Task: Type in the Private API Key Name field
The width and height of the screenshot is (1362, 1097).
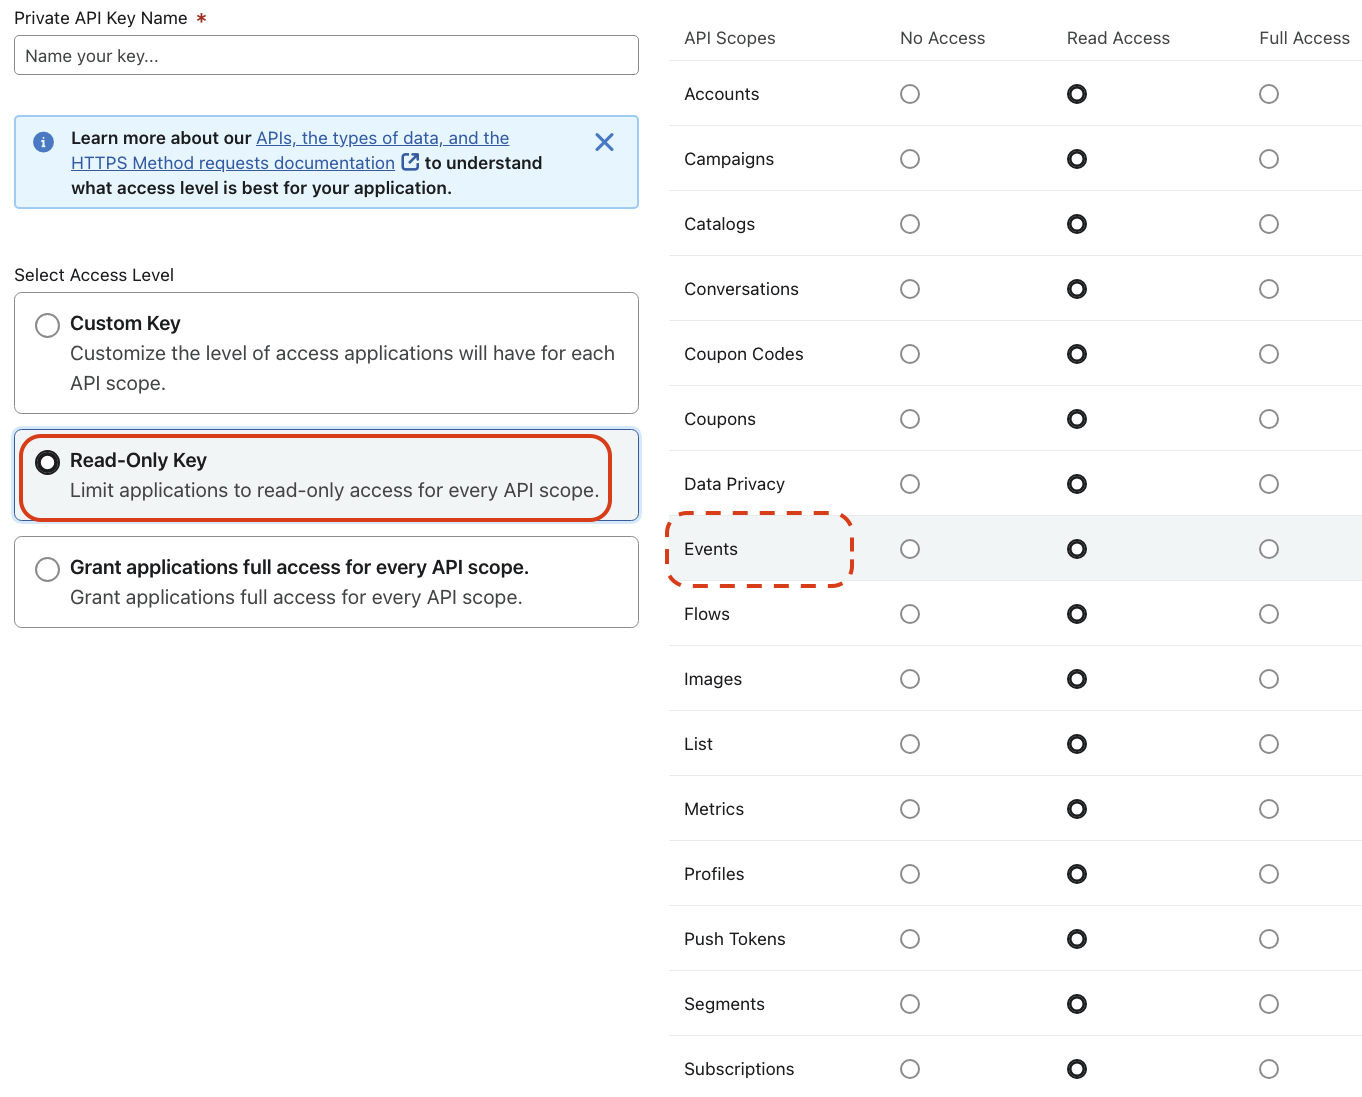Action: click(x=326, y=56)
